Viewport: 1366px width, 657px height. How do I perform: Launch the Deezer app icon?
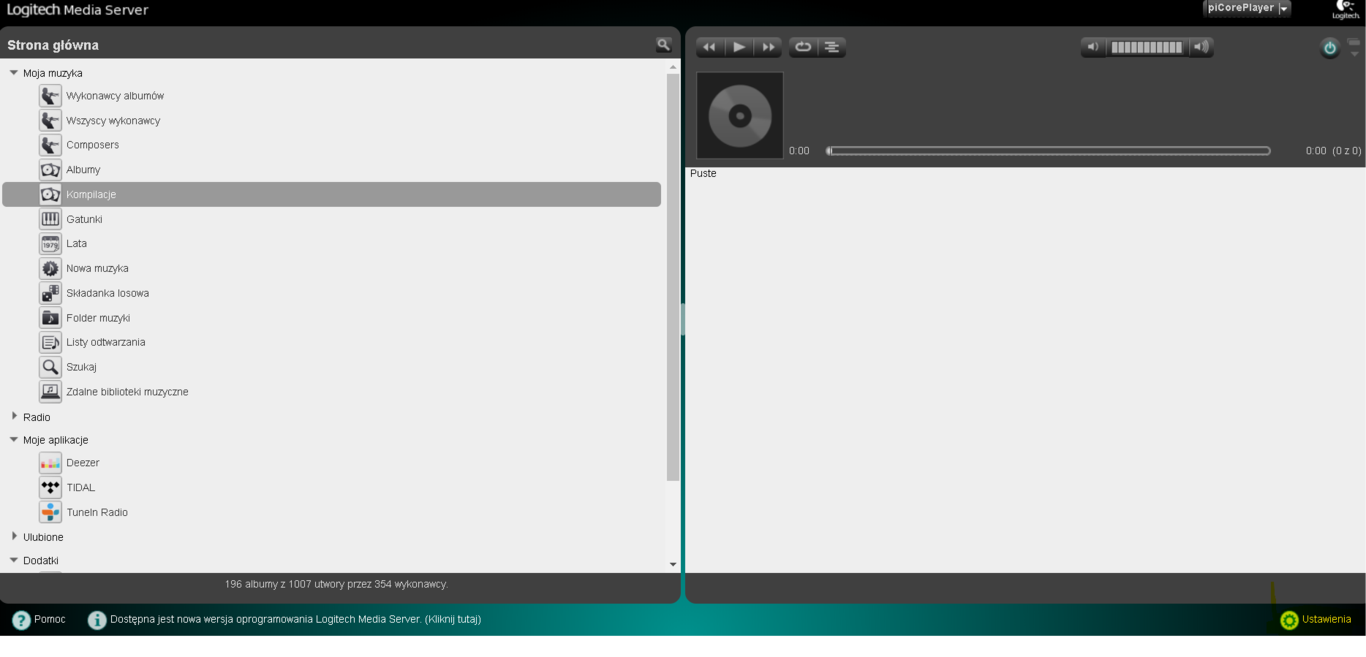[x=50, y=463]
